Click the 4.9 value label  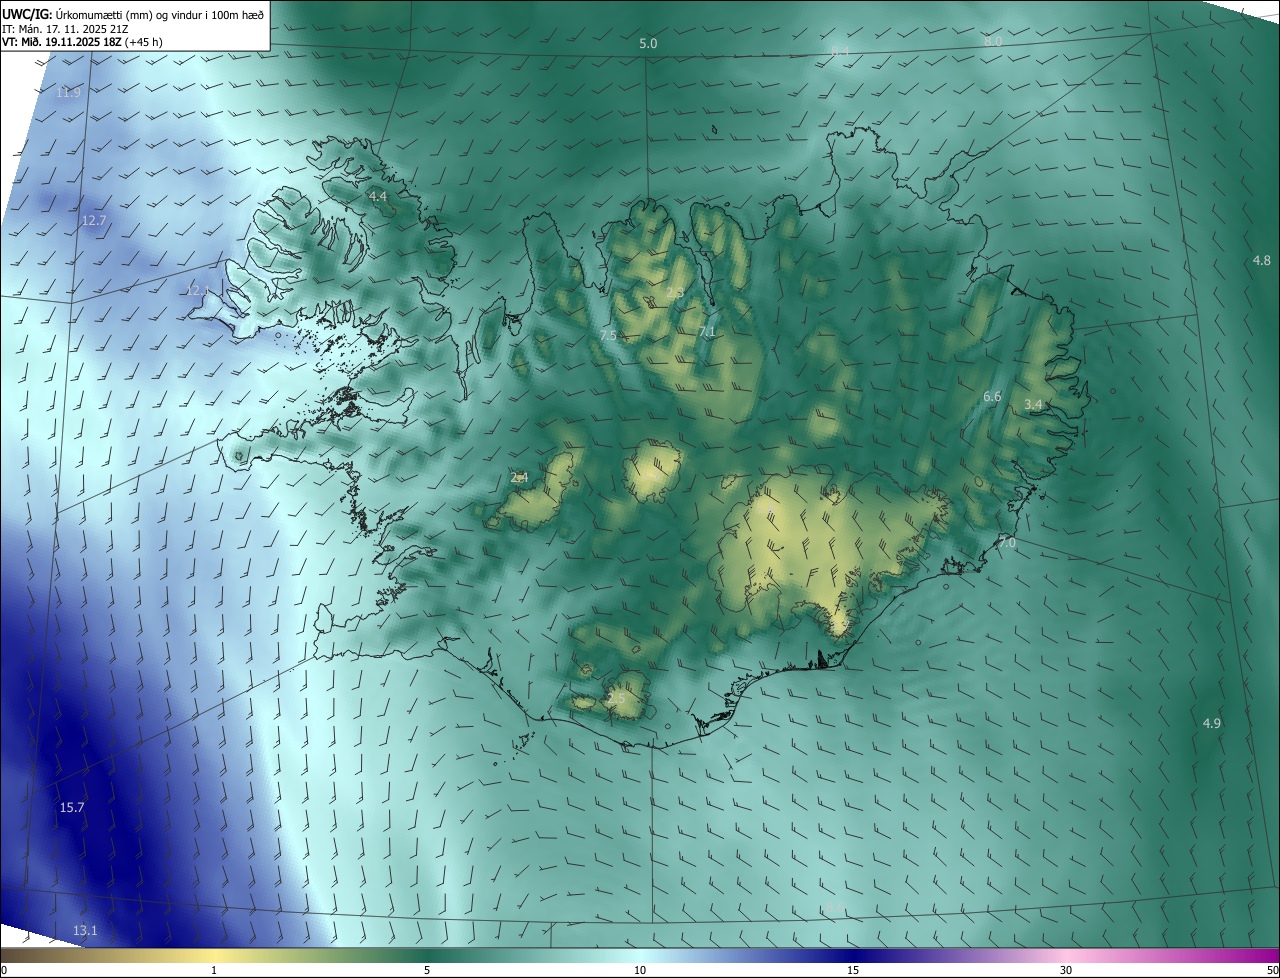(1211, 723)
